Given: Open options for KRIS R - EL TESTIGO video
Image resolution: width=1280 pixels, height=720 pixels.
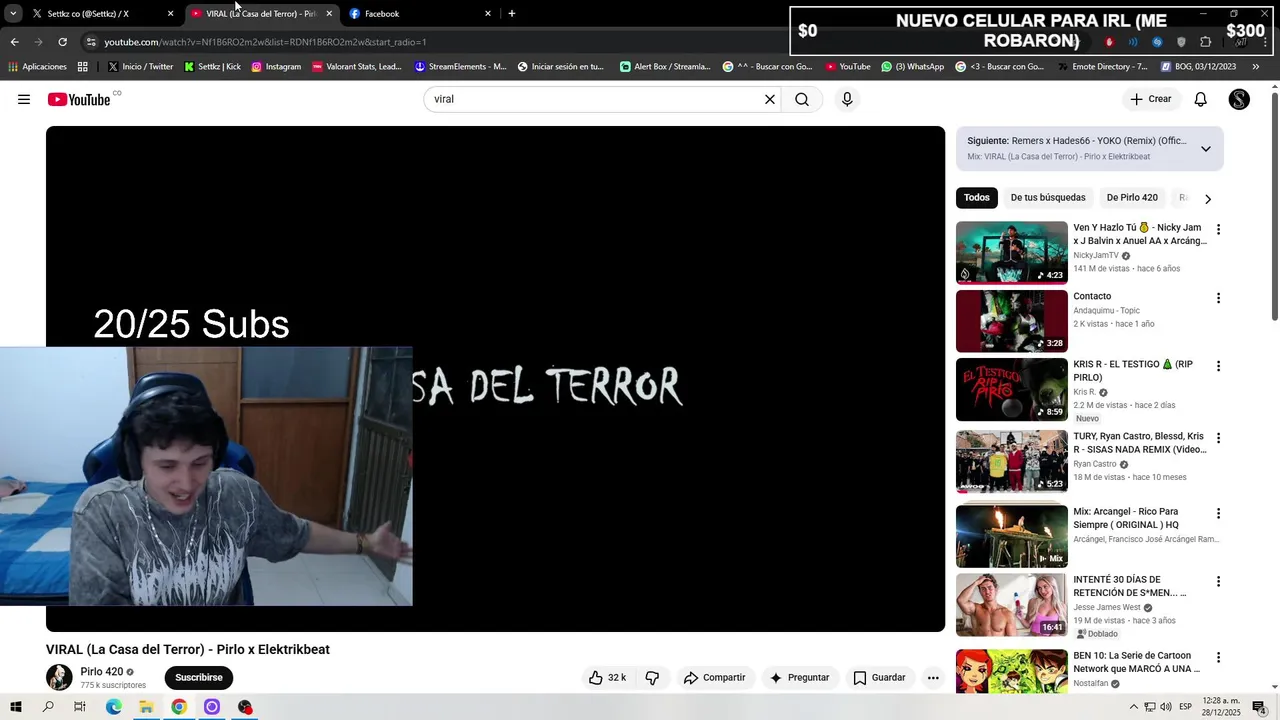Looking at the screenshot, I should tap(1218, 366).
